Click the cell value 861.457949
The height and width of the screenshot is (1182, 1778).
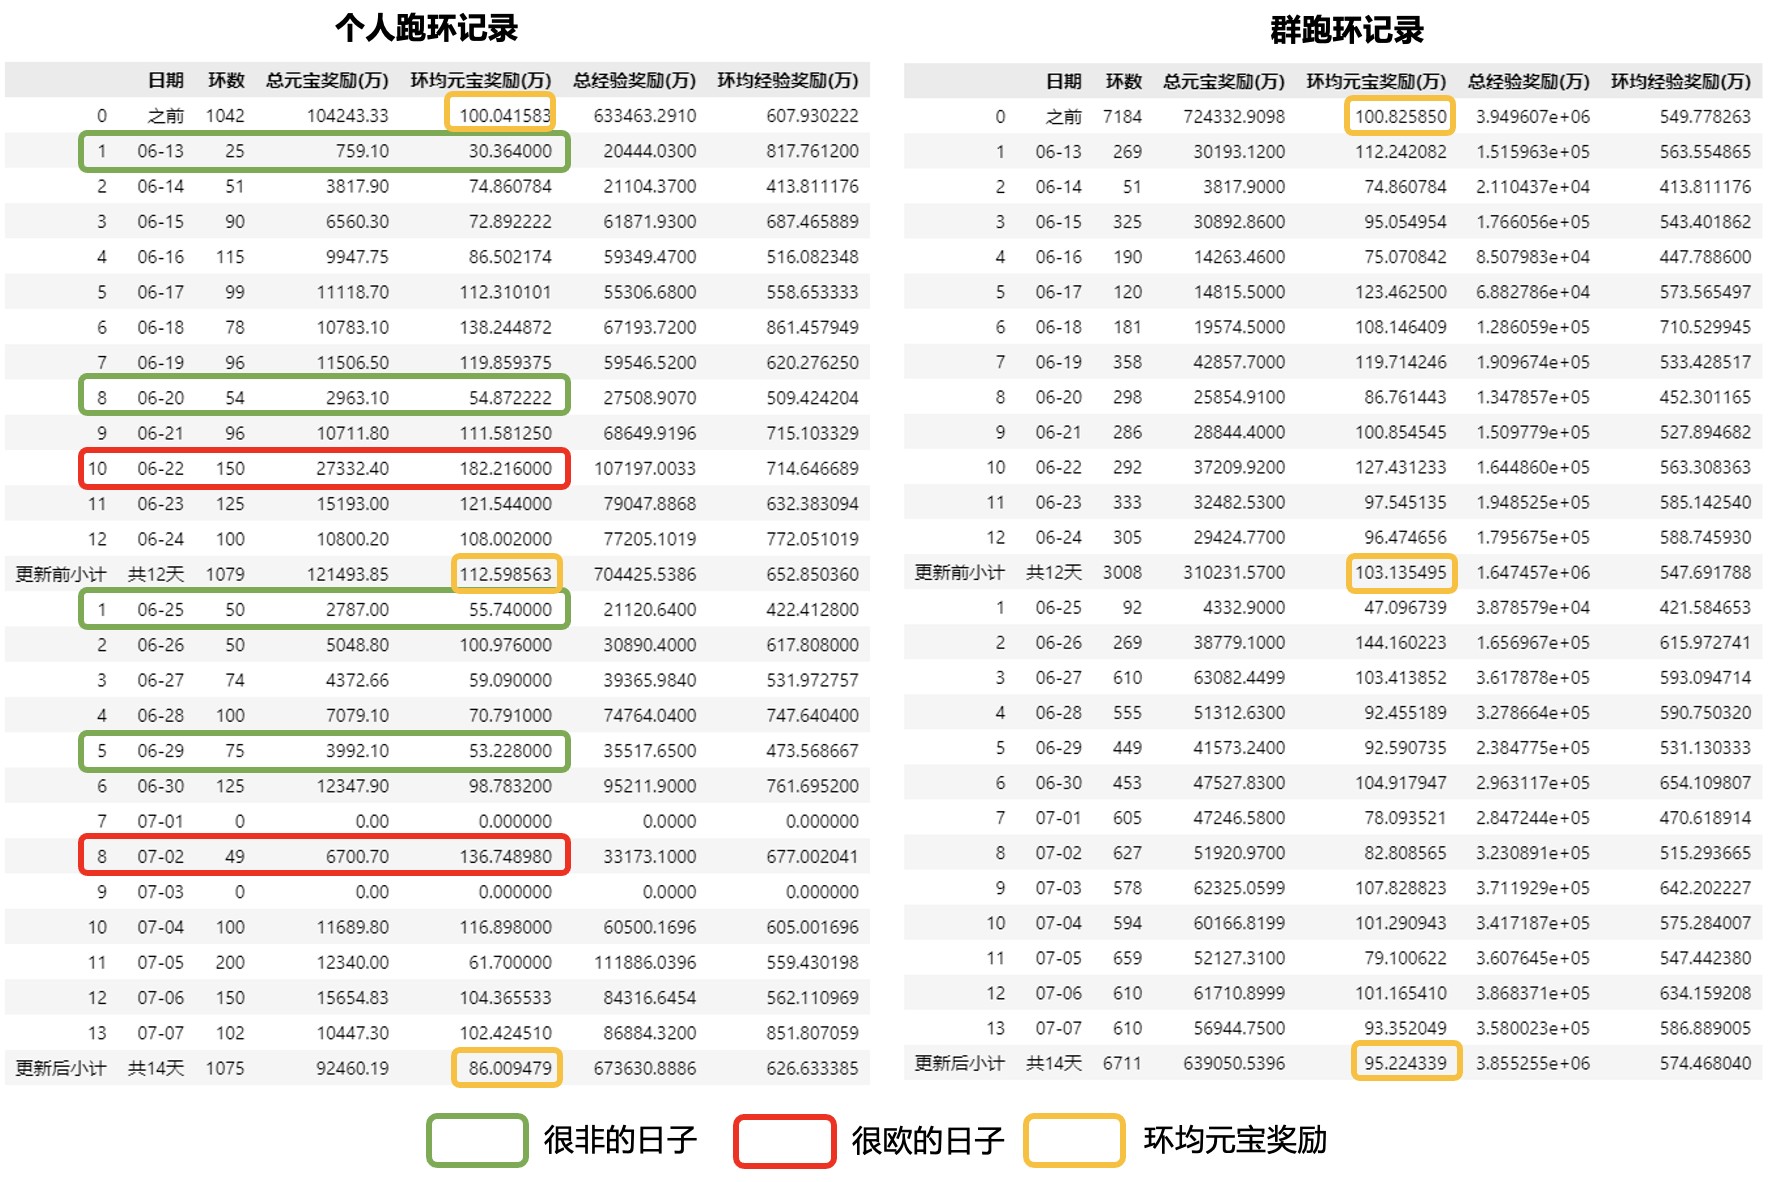coord(812,327)
